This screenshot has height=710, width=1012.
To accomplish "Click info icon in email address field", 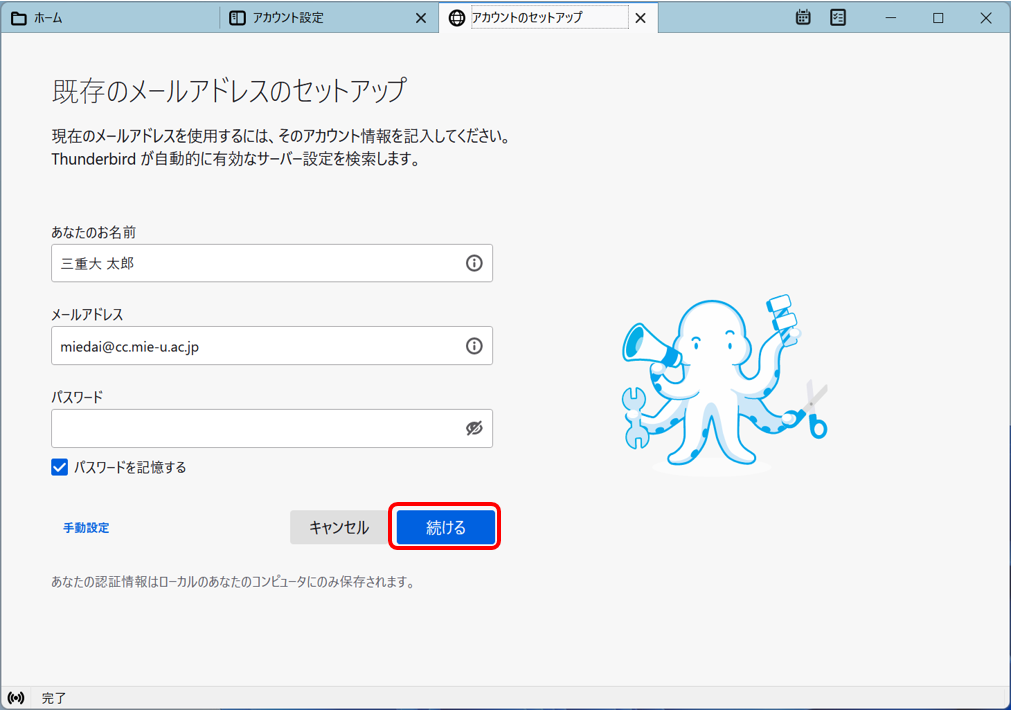I will point(474,346).
